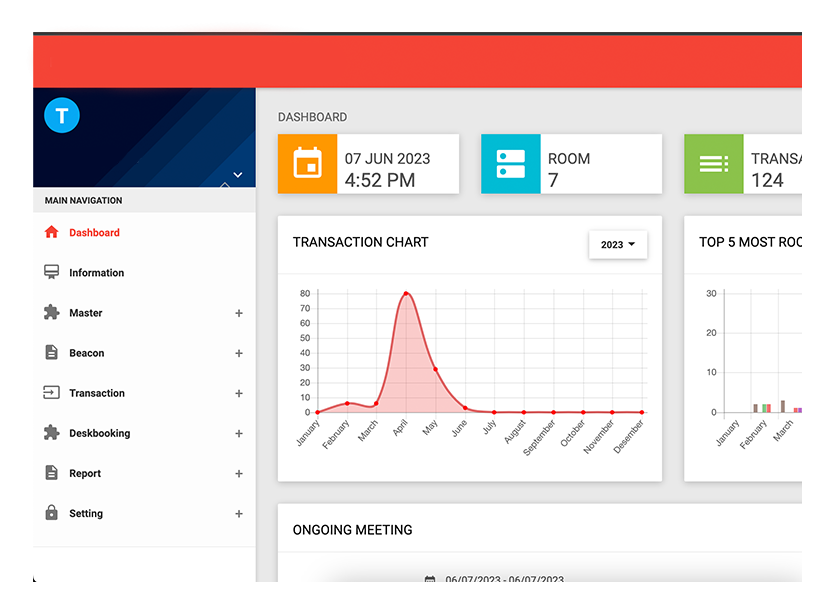Click the home icon beside Dashboard
The height and width of the screenshot is (614, 833).
tap(52, 232)
